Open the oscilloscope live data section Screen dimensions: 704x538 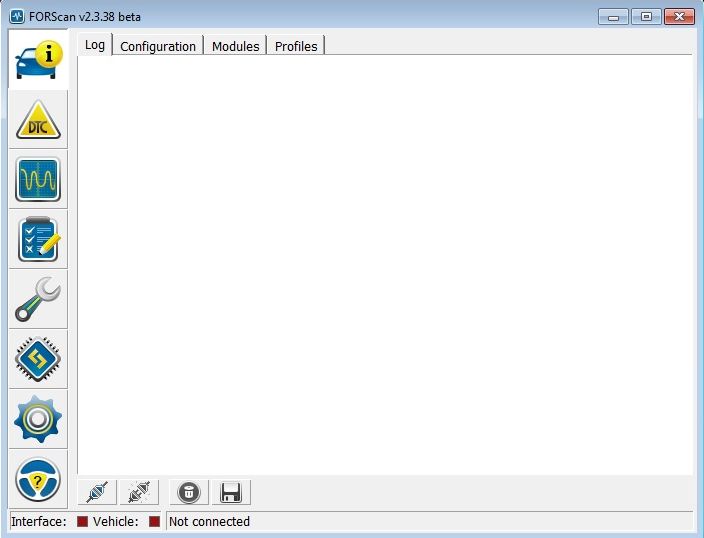click(38, 180)
